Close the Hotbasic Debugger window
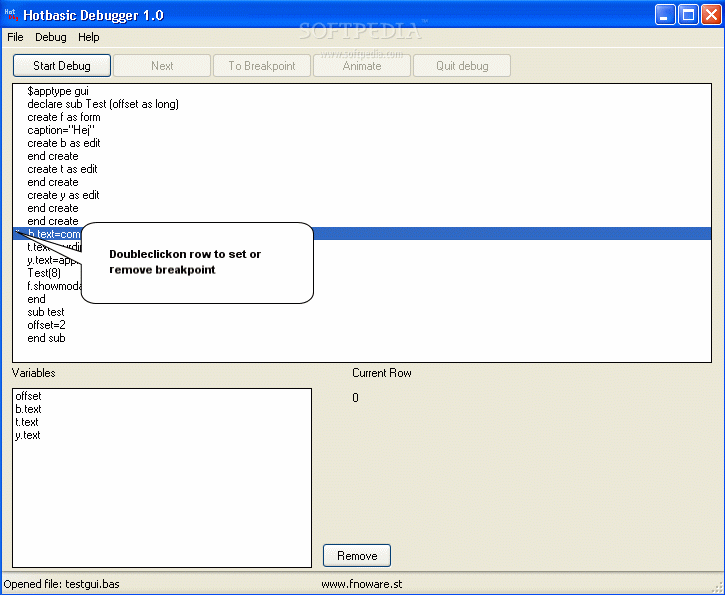725x596 pixels. [711, 15]
